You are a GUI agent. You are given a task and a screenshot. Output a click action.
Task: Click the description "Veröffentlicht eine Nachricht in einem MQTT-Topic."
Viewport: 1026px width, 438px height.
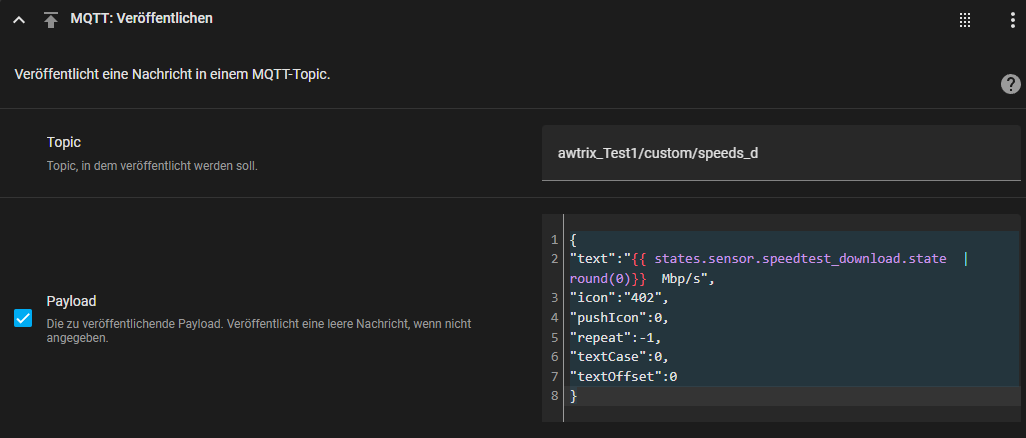(x=172, y=75)
